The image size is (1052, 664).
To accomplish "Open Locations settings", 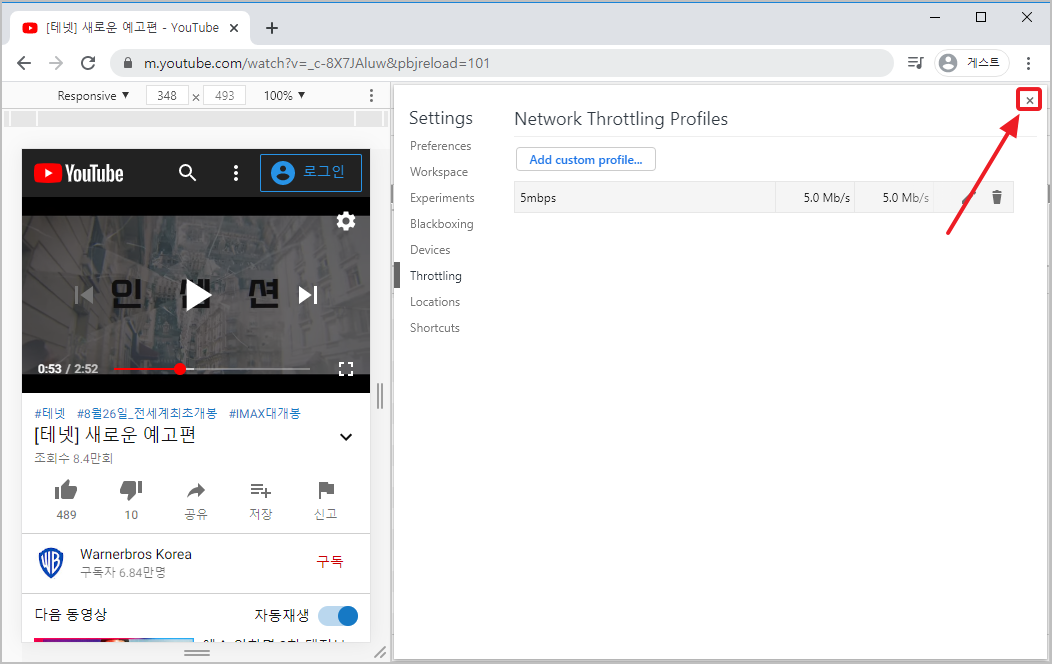I will tap(435, 302).
